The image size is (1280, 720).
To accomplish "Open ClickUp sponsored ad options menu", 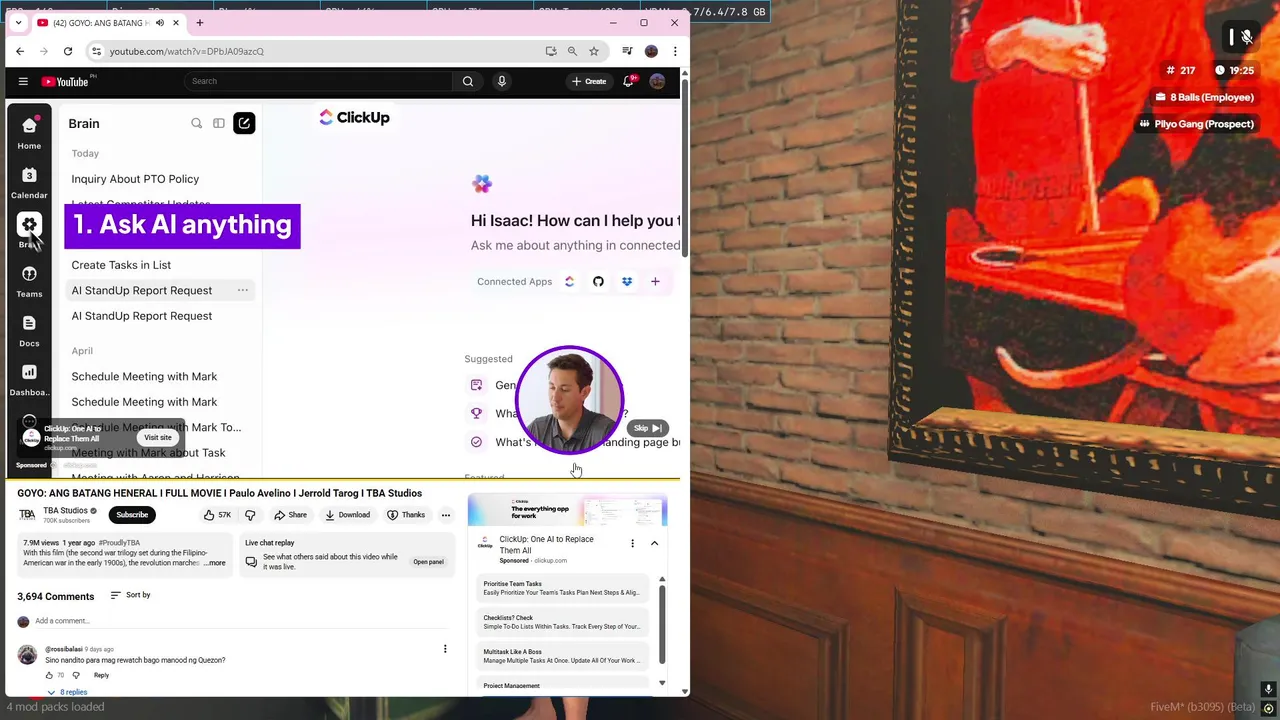I will pos(632,543).
